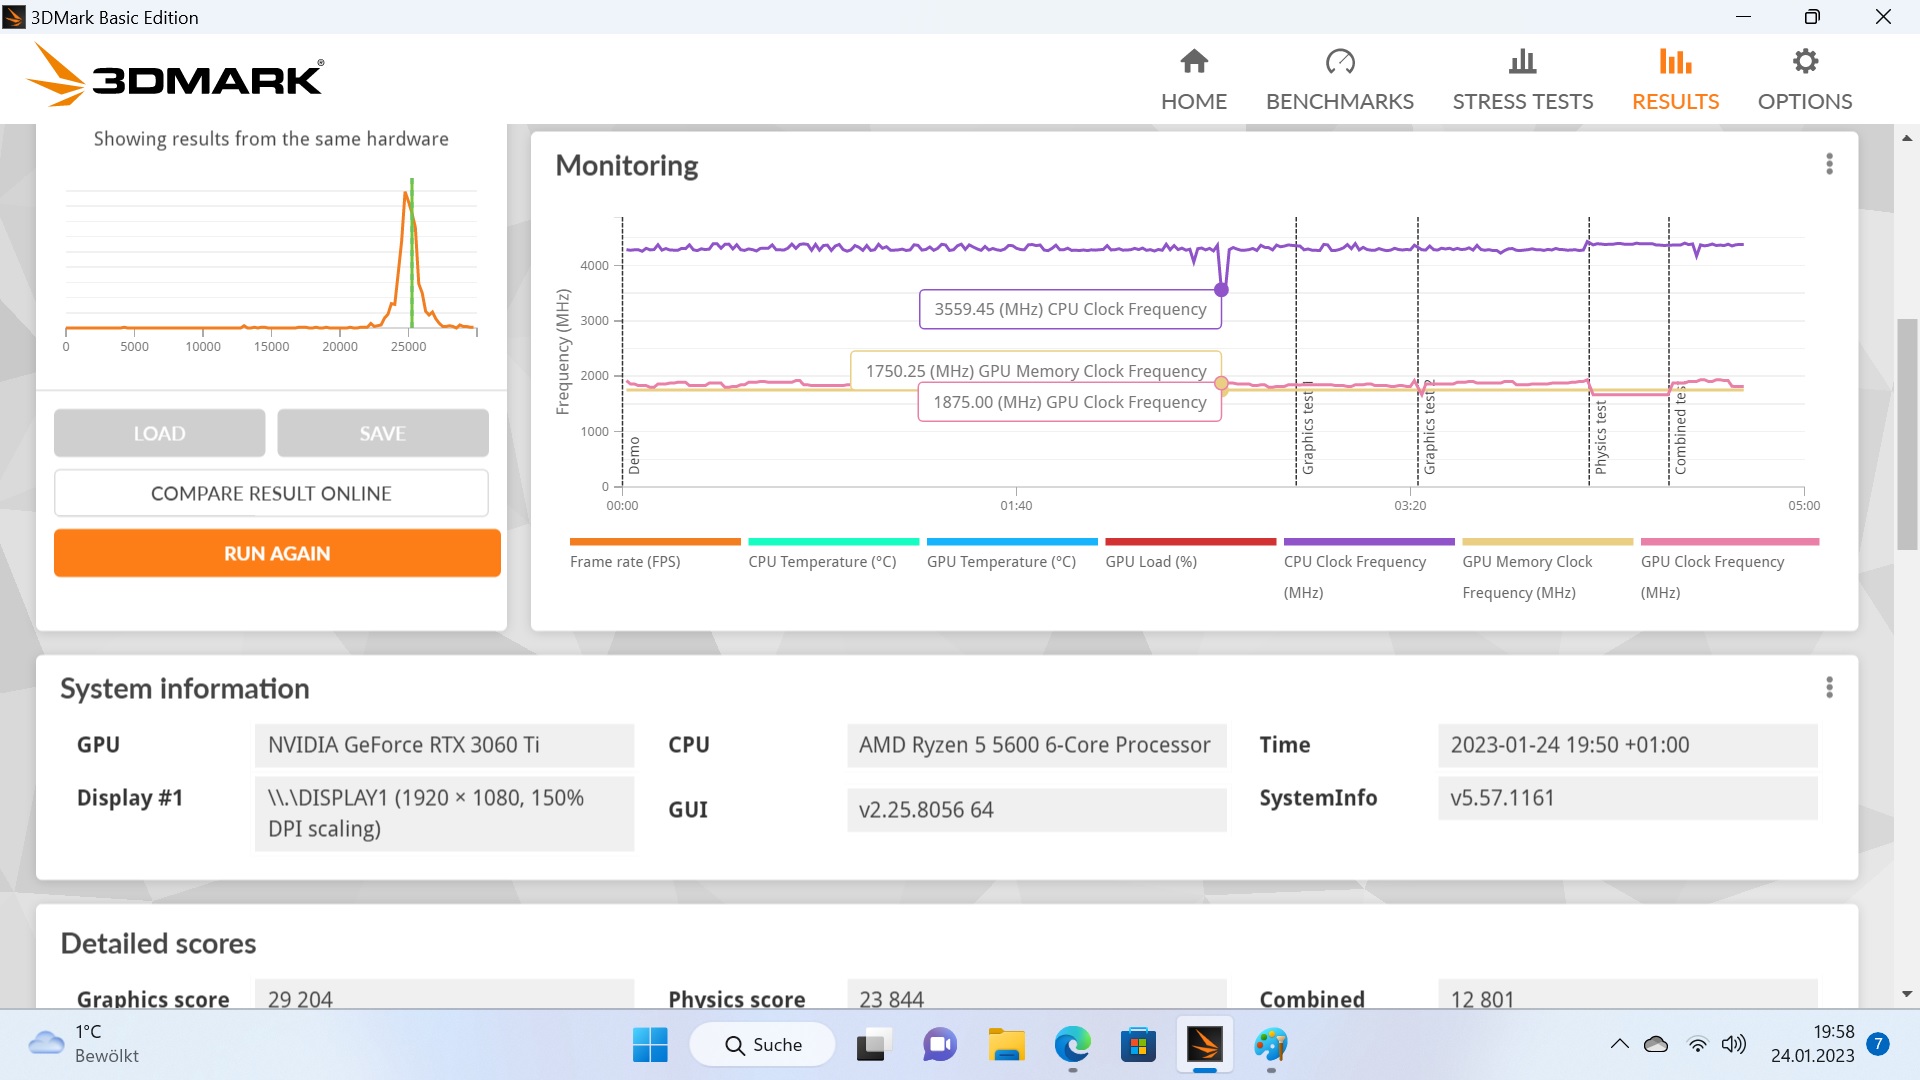Screen dimensions: 1920x1080
Task: Click the RUN AGAIN button
Action: click(277, 553)
